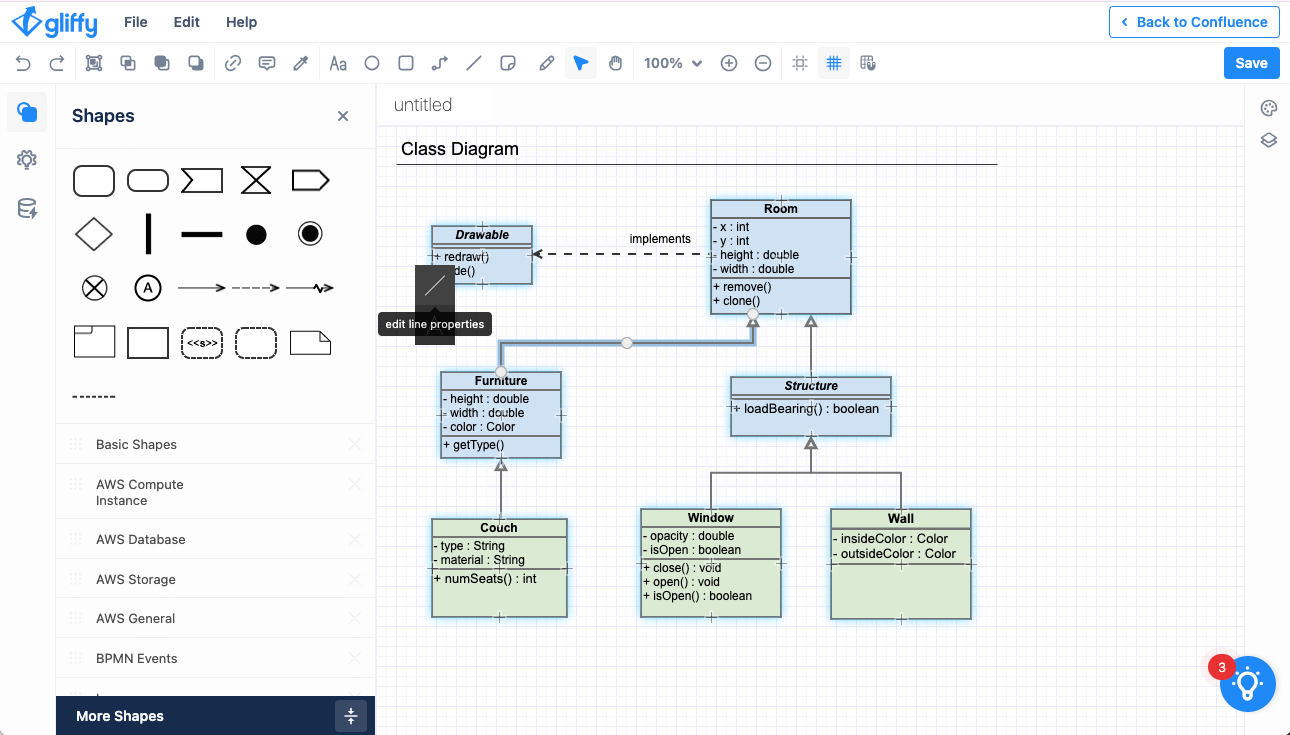Open the Layers panel icon

pyautogui.click(x=1268, y=140)
